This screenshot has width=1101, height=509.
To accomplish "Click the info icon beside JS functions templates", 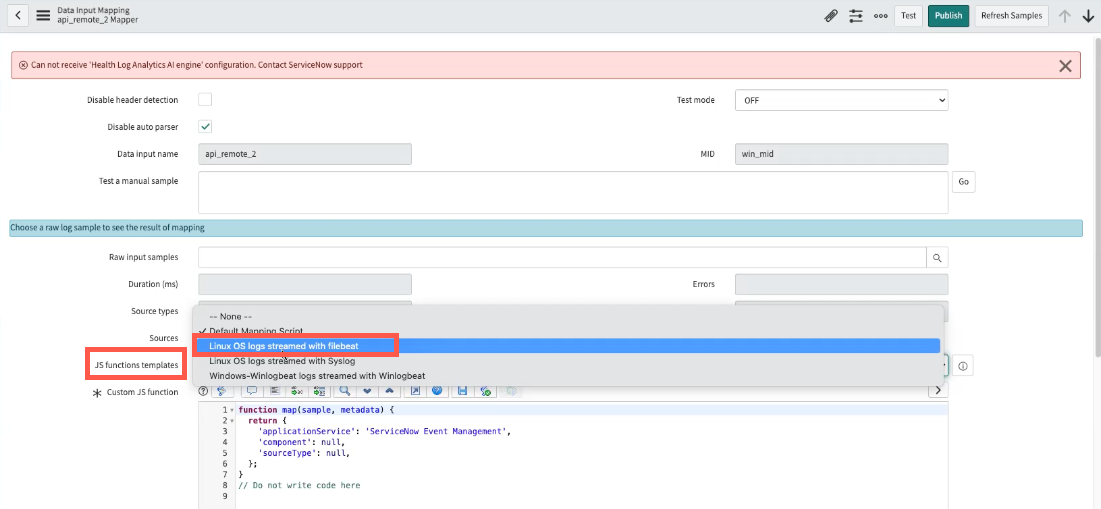I will (963, 366).
